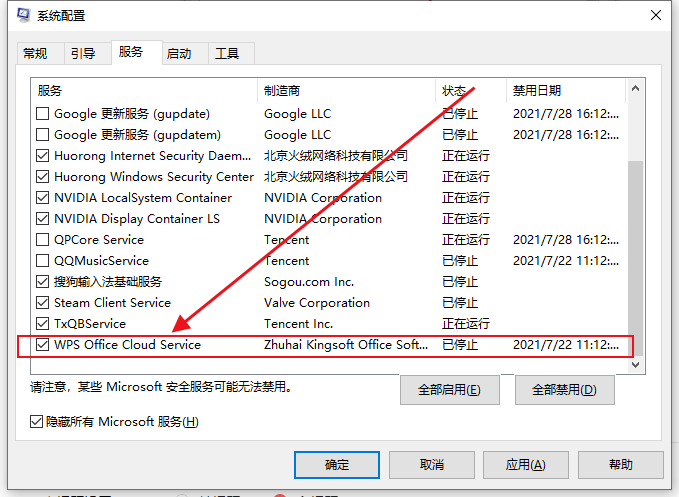Image resolution: width=679 pixels, height=497 pixels.
Task: Uncheck Steam Client Service checkbox
Action: 42,303
